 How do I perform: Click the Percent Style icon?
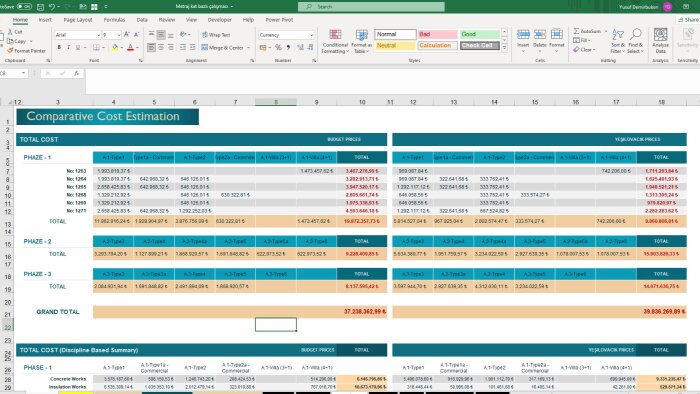278,47
